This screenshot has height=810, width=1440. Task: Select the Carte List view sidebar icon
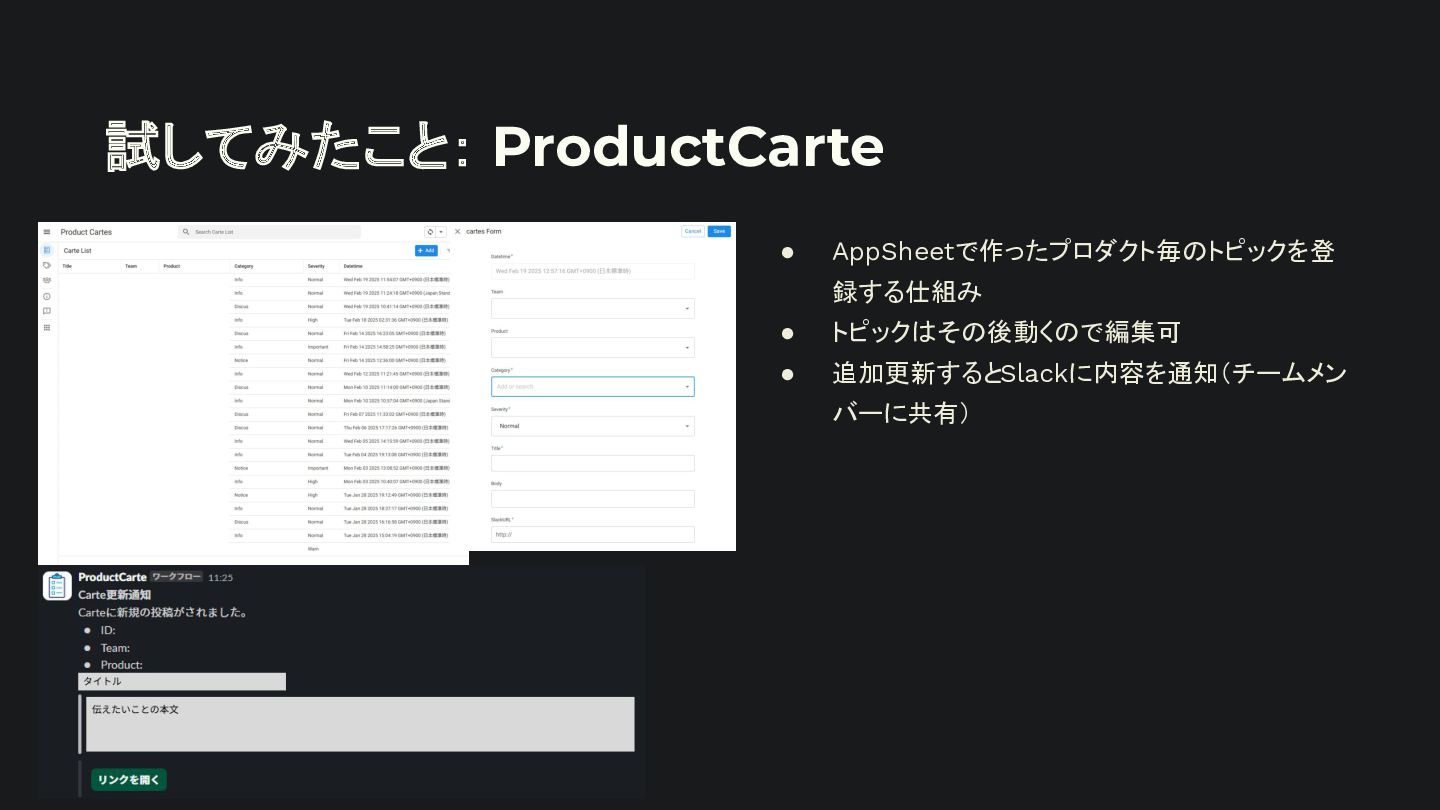(47, 250)
